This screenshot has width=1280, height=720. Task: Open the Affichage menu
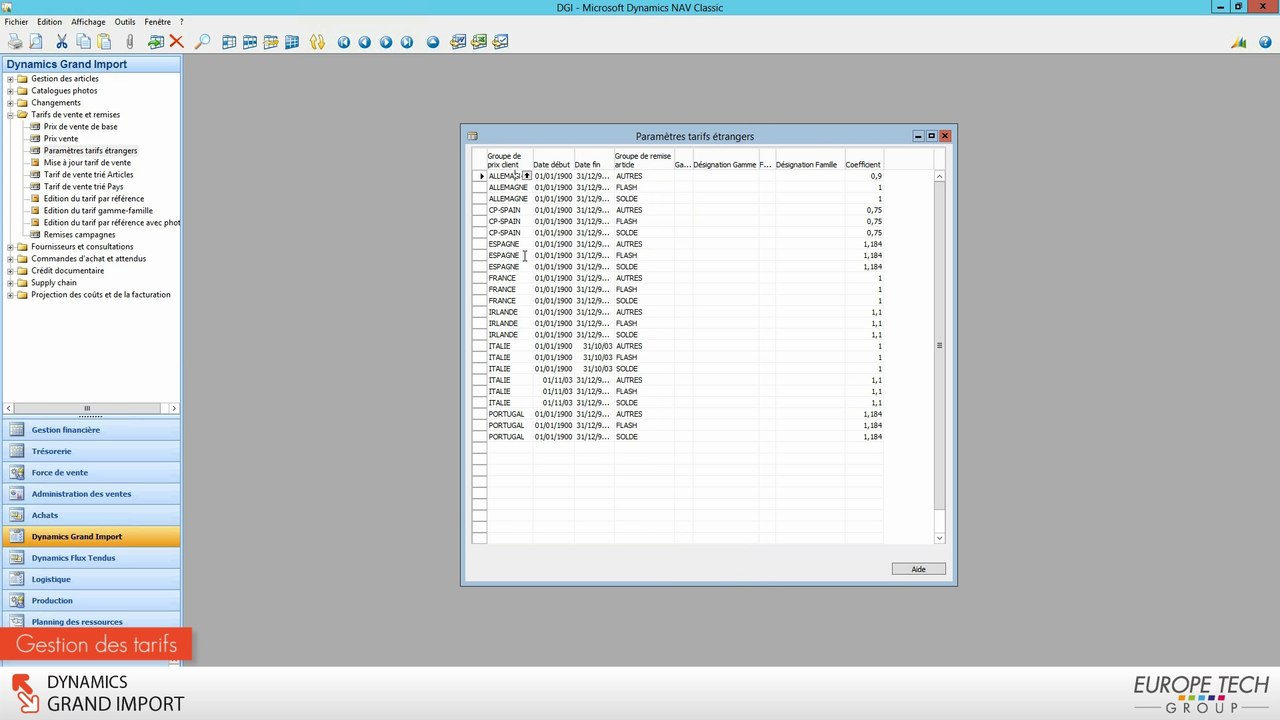pyautogui.click(x=88, y=21)
